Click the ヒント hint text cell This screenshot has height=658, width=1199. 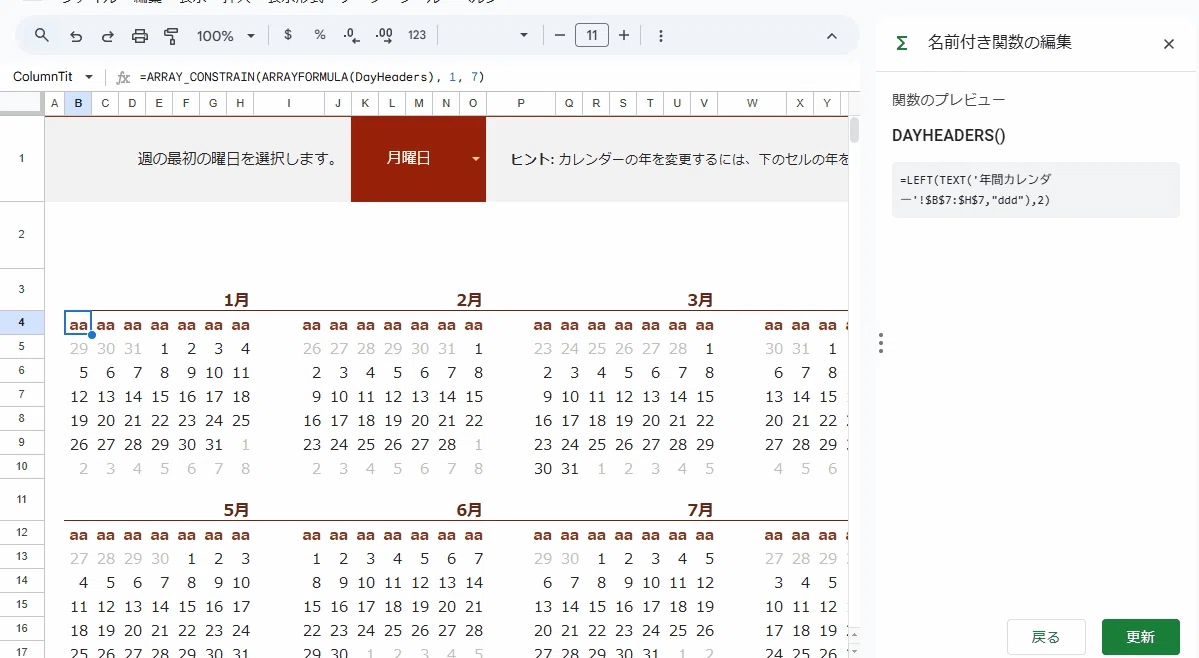pos(679,159)
